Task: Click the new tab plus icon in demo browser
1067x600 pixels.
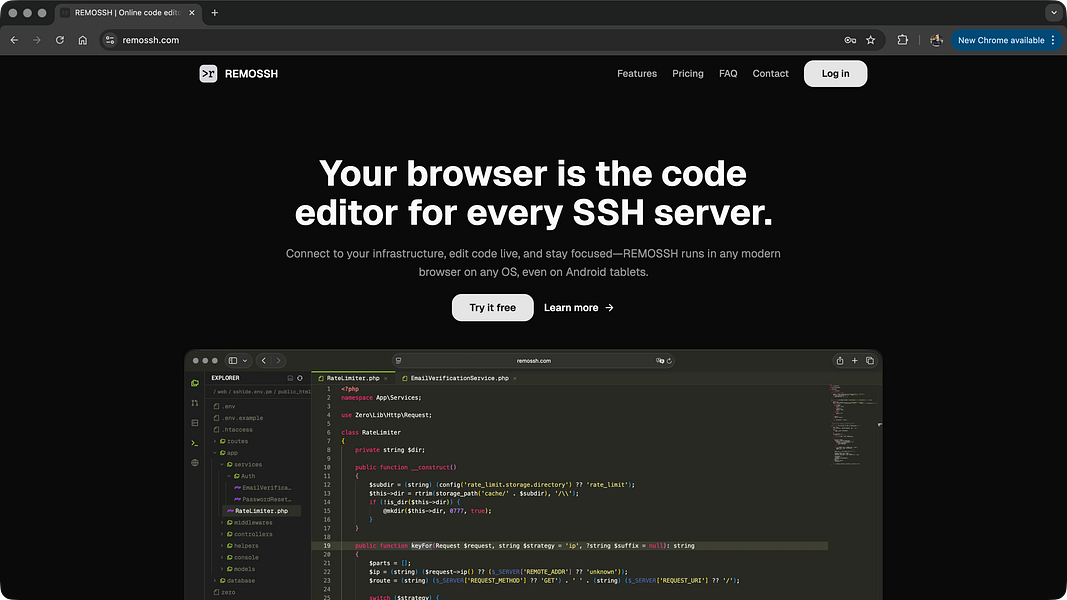Action: [x=855, y=361]
